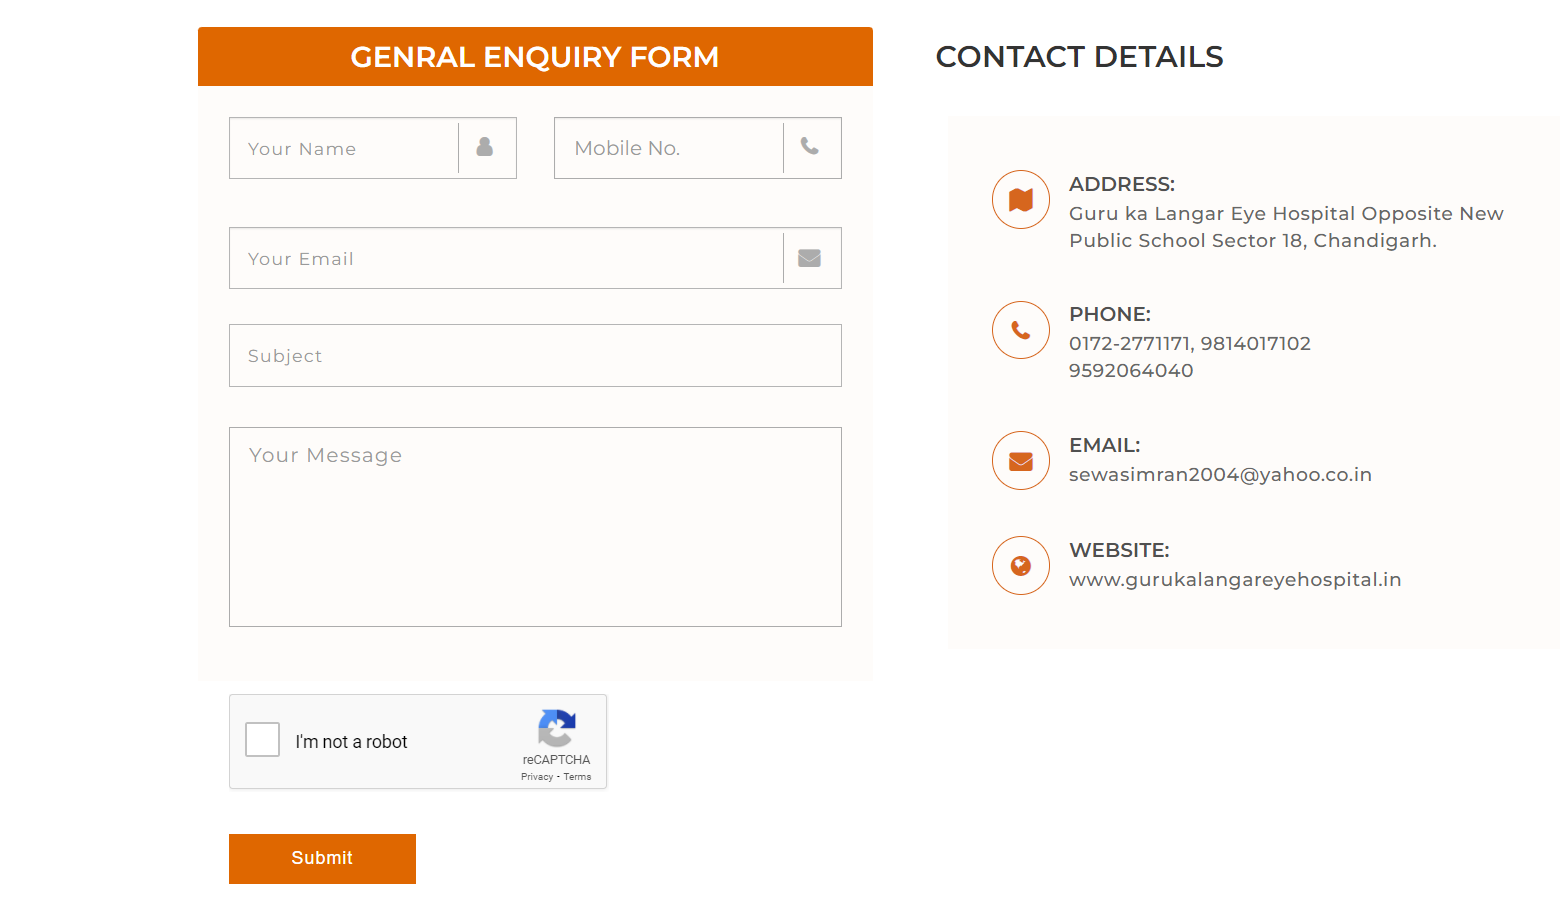Click the phone icon beside Mobile No.

point(810,146)
